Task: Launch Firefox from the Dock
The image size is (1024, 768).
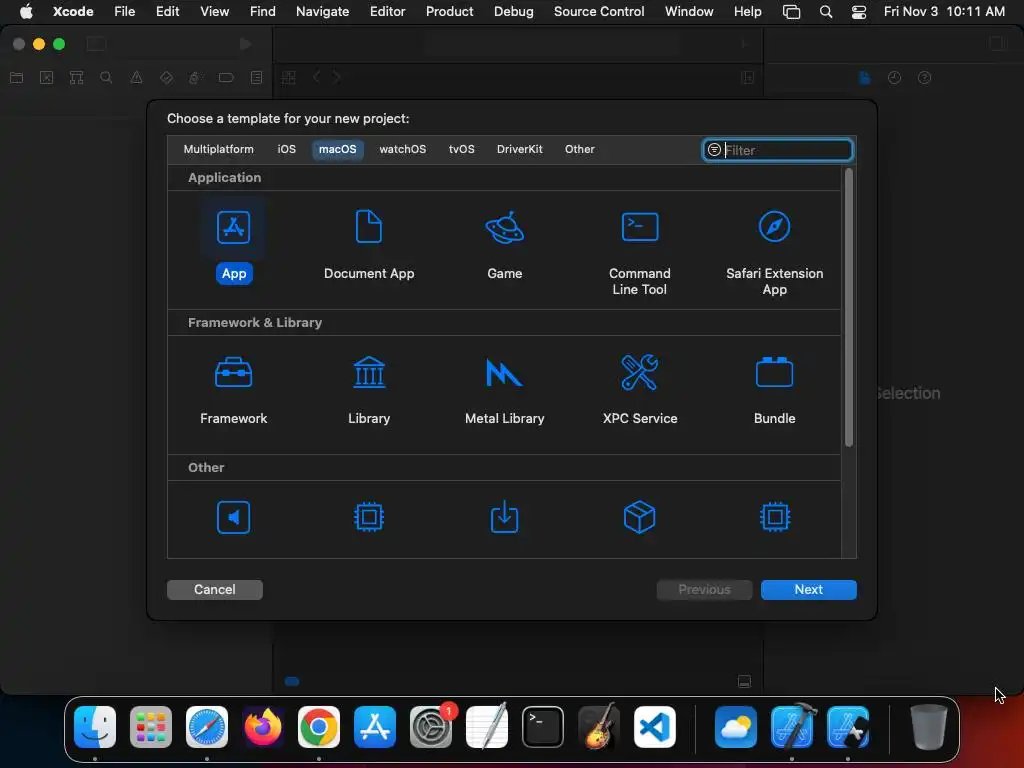Action: pos(263,727)
